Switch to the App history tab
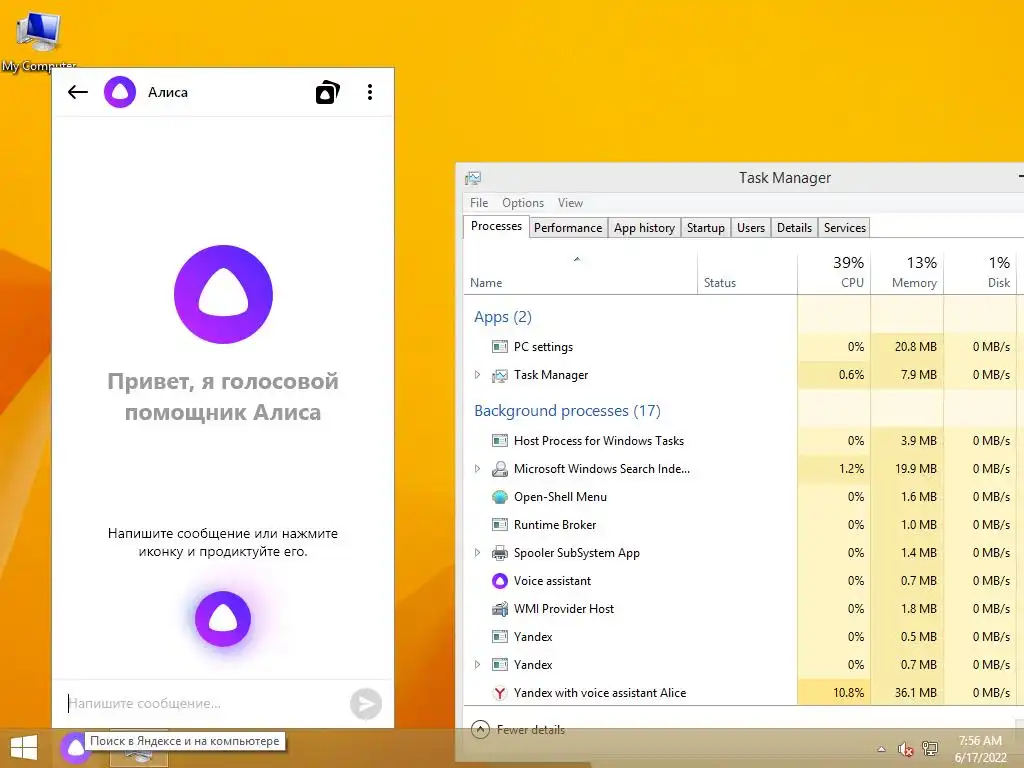 [644, 227]
